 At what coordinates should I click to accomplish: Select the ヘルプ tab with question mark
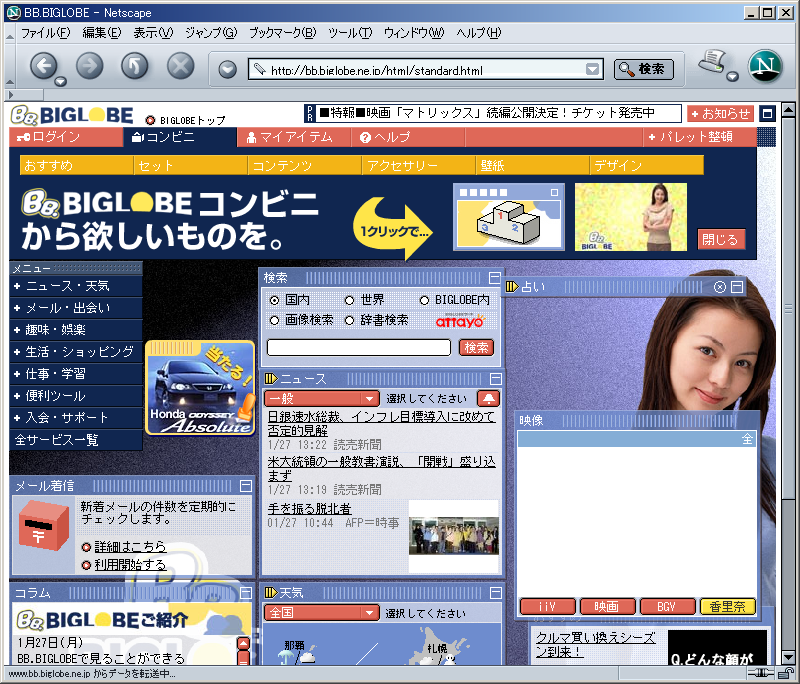point(408,137)
